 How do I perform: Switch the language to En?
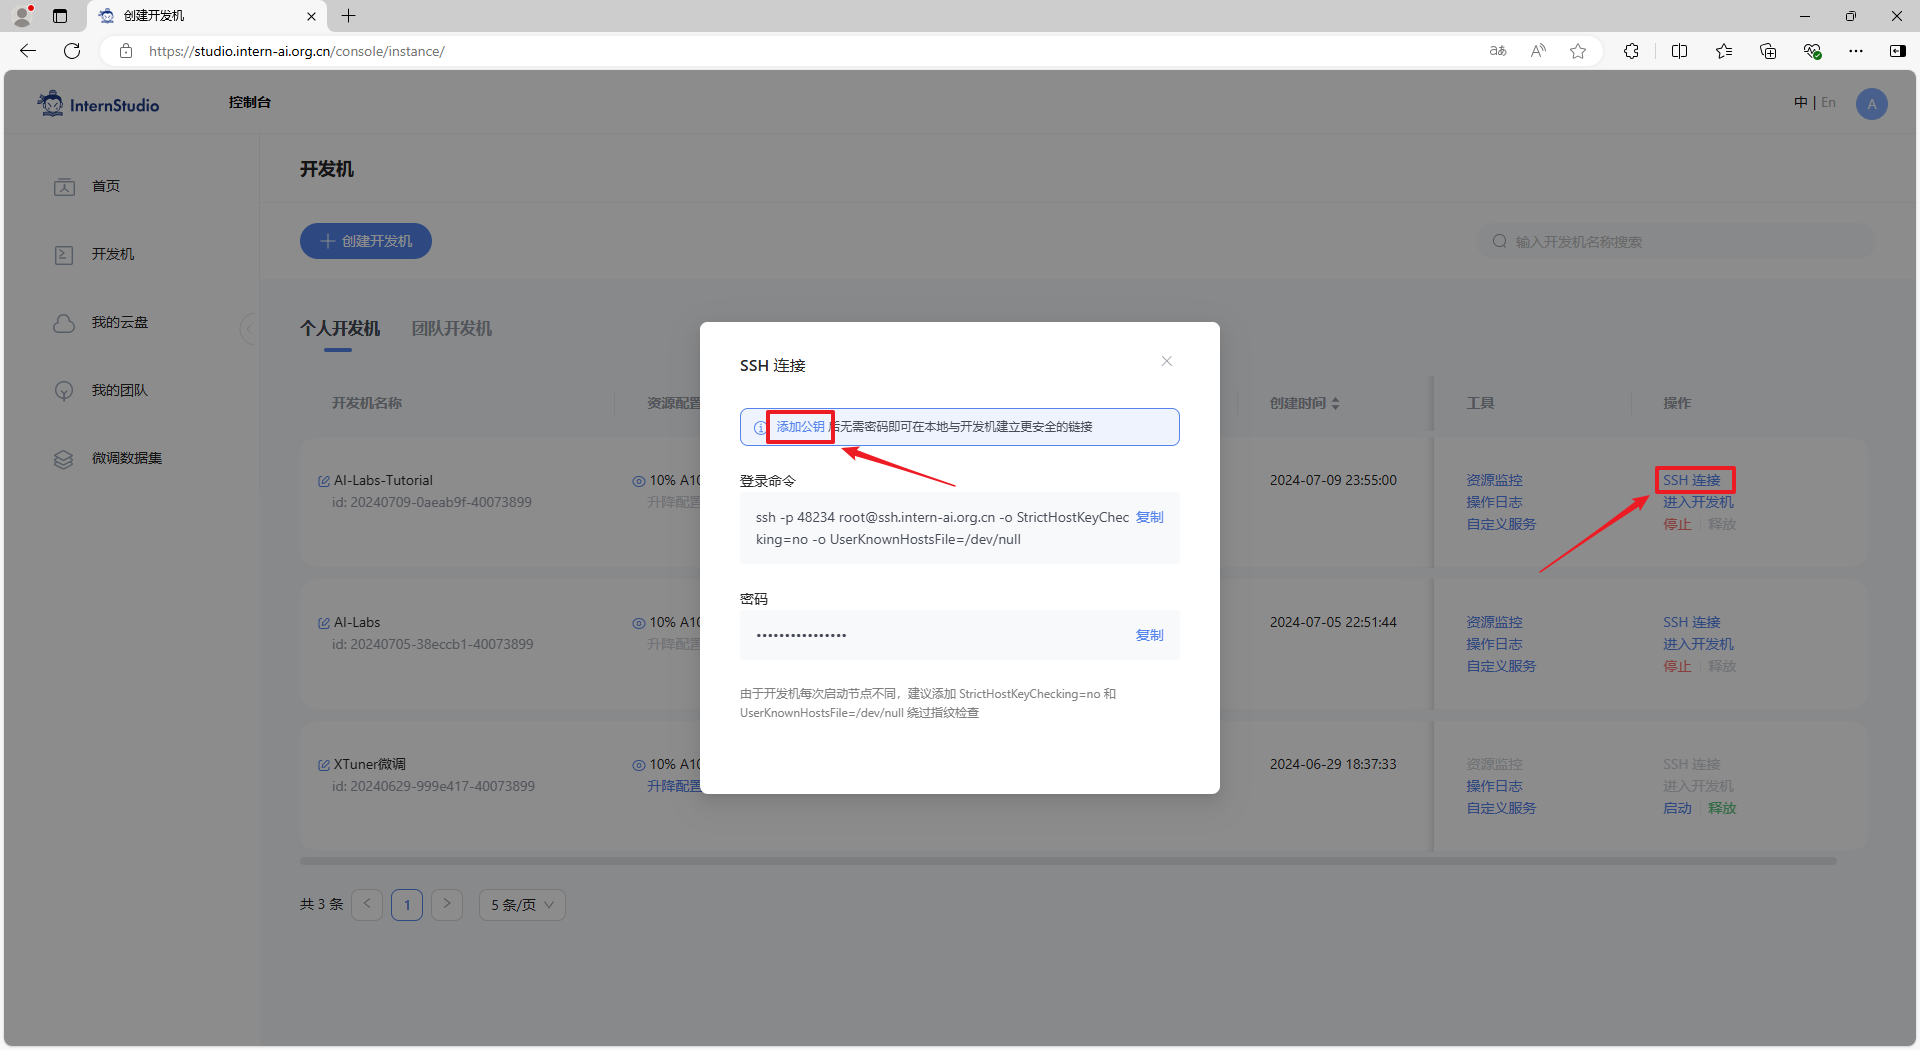1829,102
